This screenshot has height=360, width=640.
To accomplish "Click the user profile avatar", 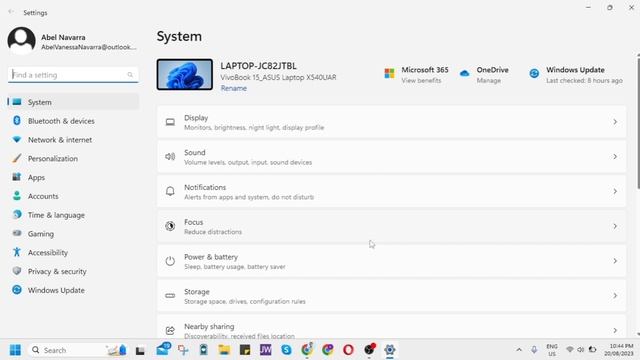I will [21, 40].
